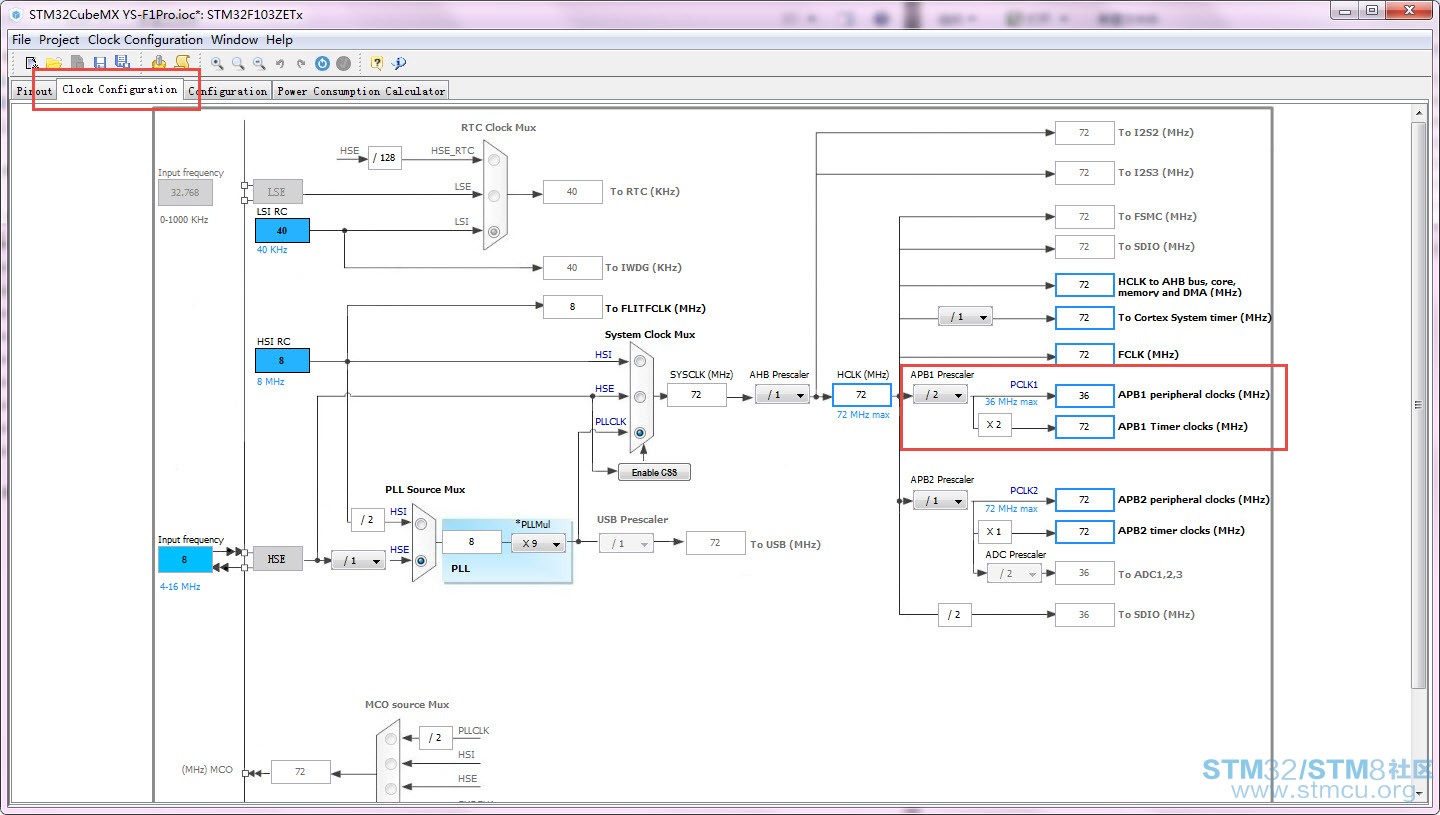Select LSE in the RTC Clock Mux
The width and height of the screenshot is (1440, 815).
tap(494, 195)
